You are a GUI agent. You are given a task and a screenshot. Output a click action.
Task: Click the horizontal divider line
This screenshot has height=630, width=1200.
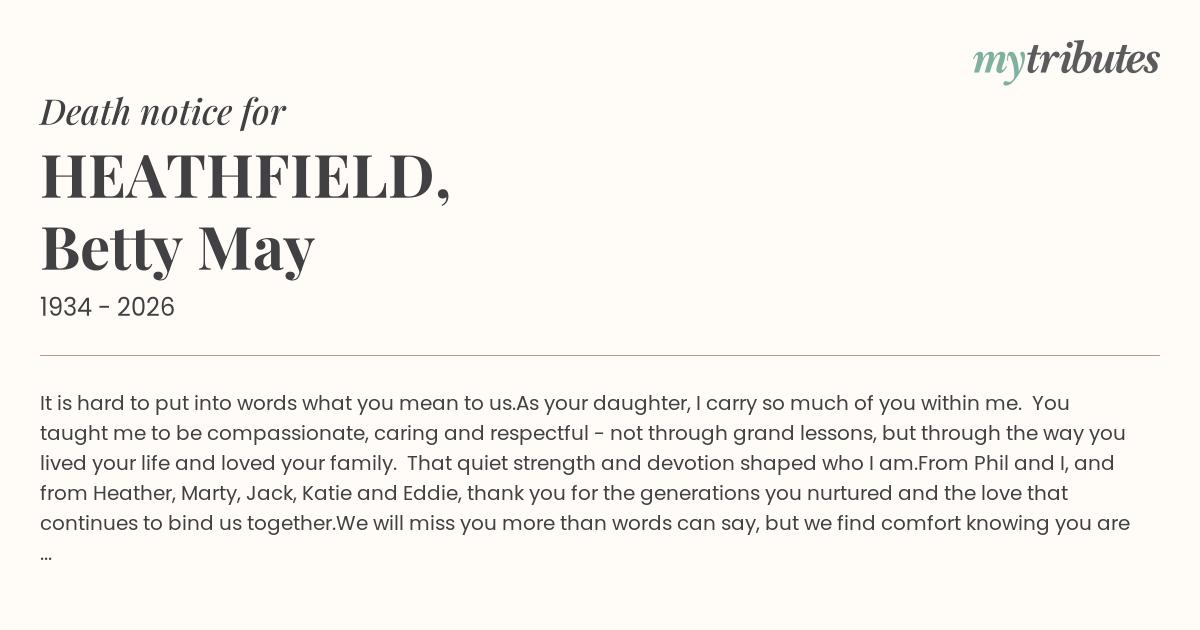tap(600, 355)
